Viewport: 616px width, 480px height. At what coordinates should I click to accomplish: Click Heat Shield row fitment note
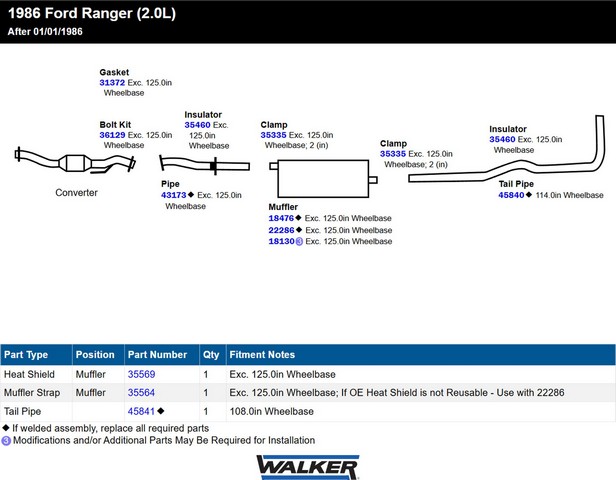pyautogui.click(x=282, y=374)
